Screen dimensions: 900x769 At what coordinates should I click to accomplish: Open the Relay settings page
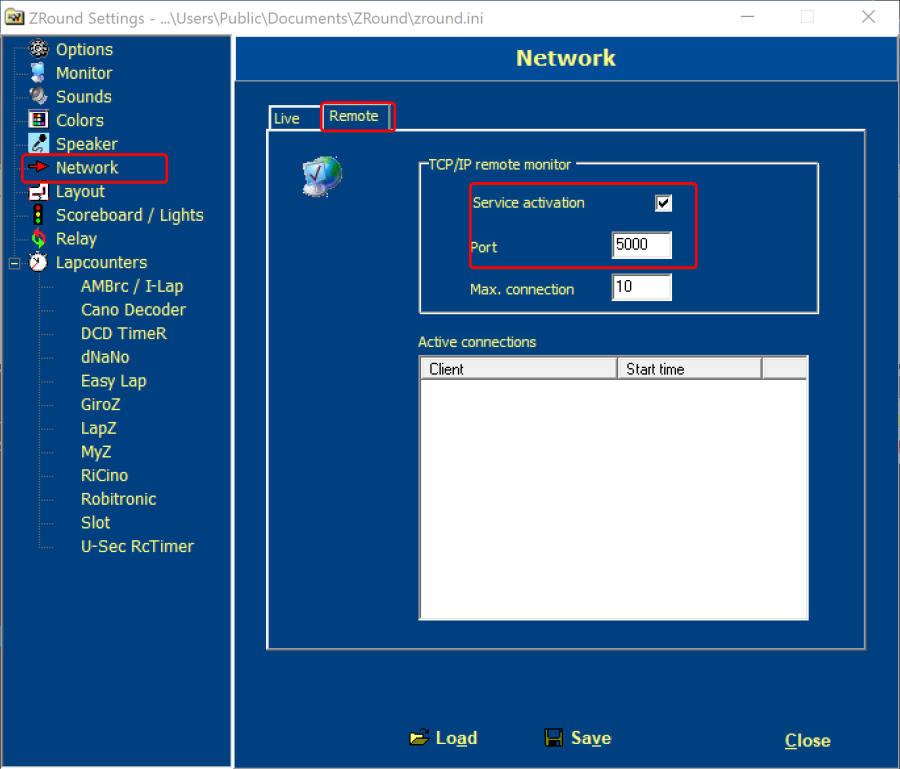[76, 239]
